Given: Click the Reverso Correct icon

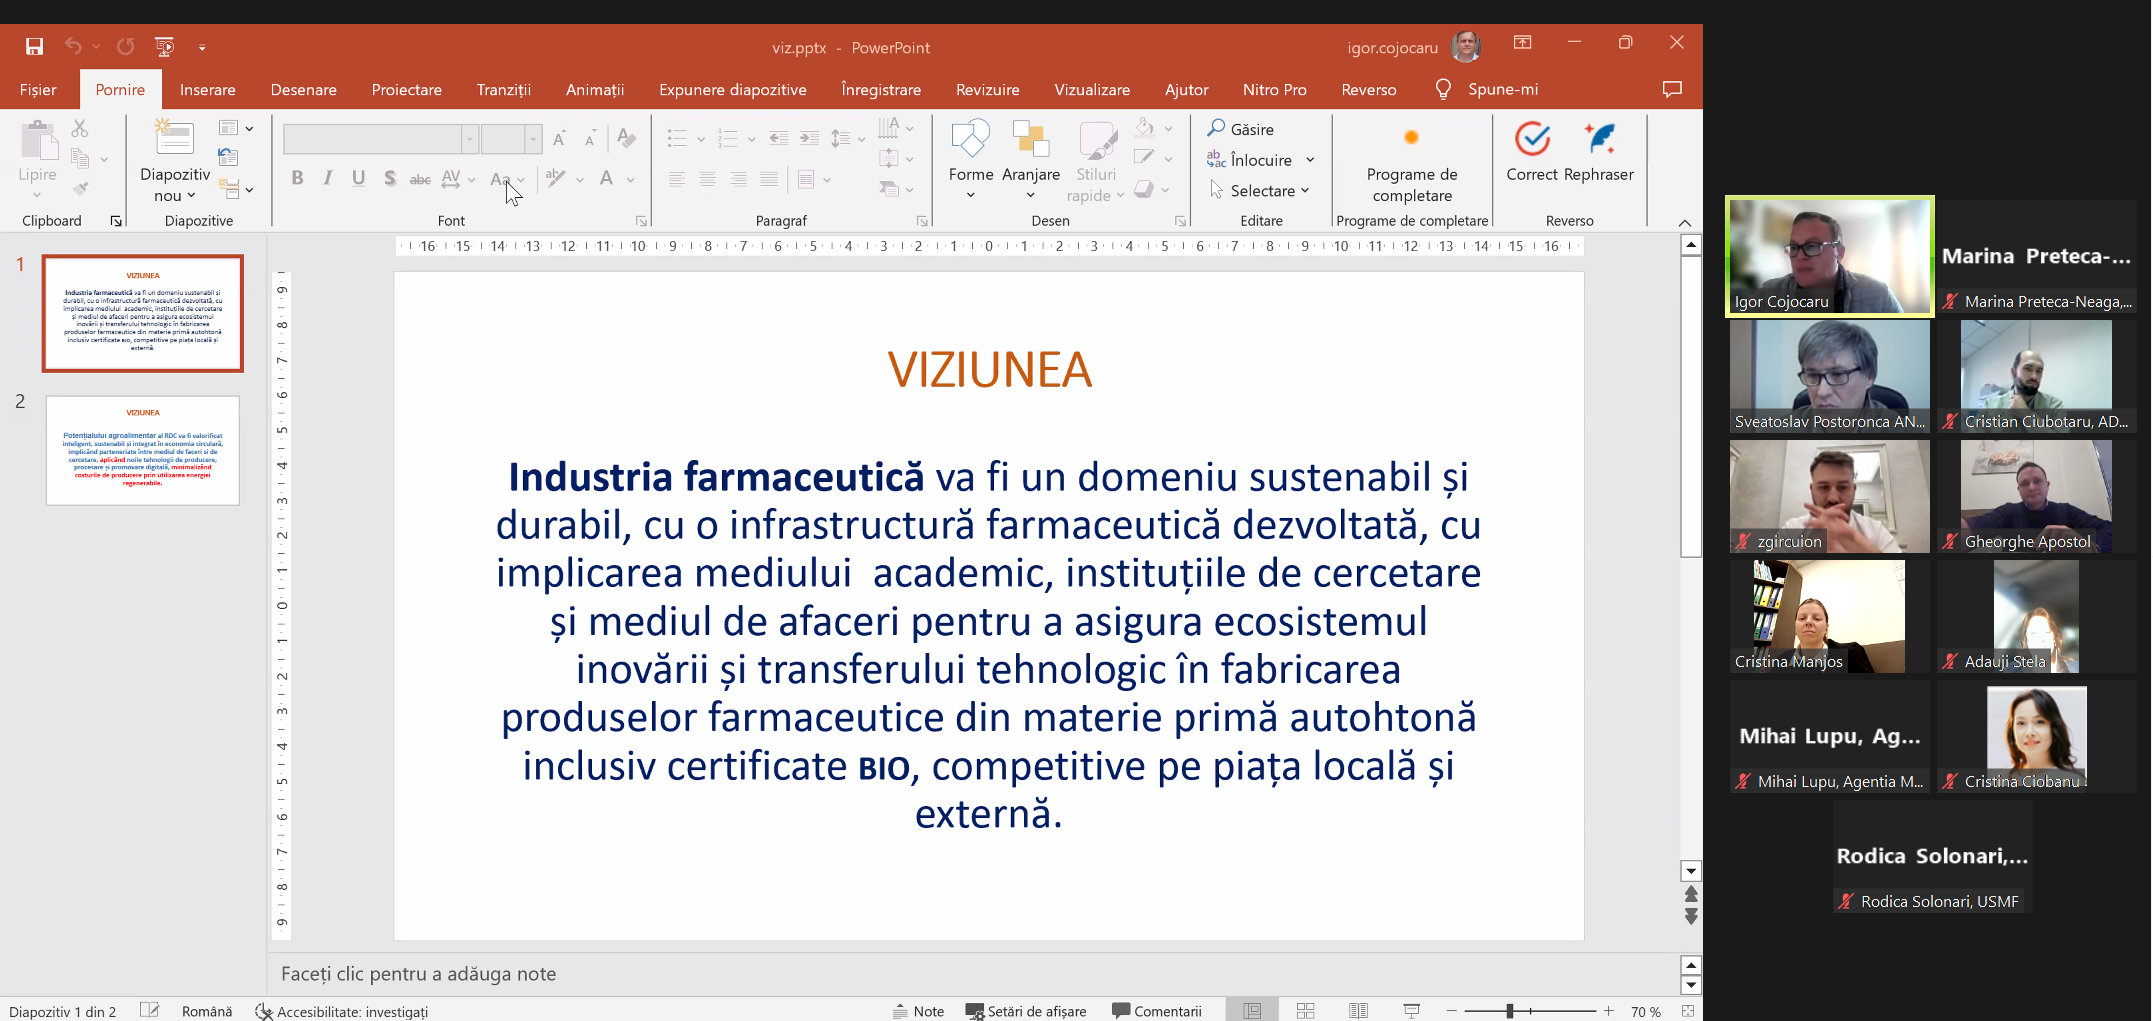Looking at the screenshot, I should (x=1532, y=140).
